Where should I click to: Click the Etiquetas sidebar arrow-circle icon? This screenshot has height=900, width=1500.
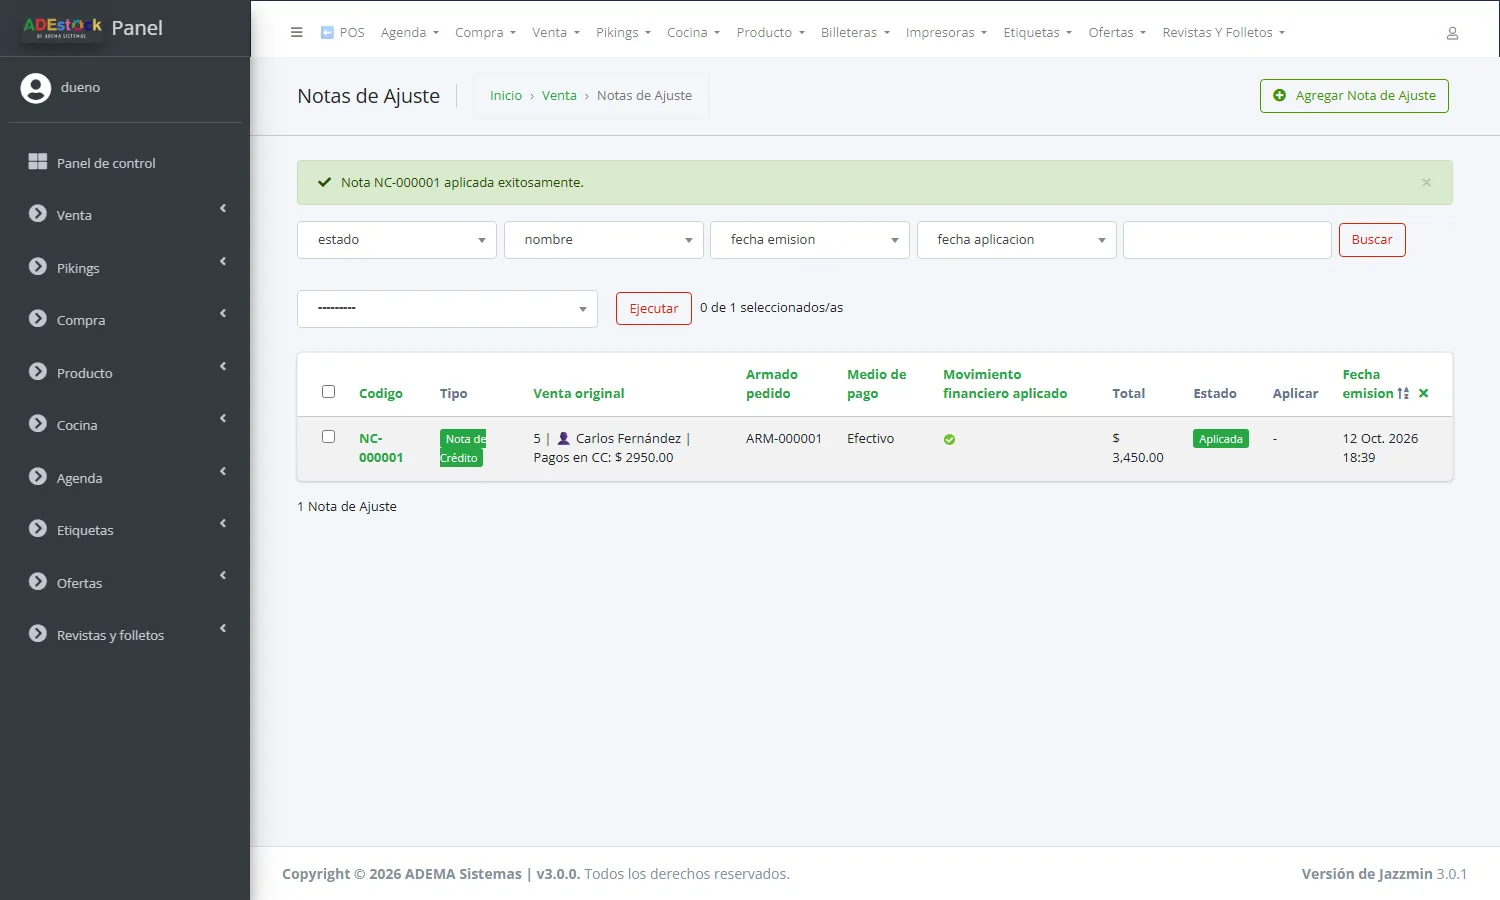click(x=38, y=529)
